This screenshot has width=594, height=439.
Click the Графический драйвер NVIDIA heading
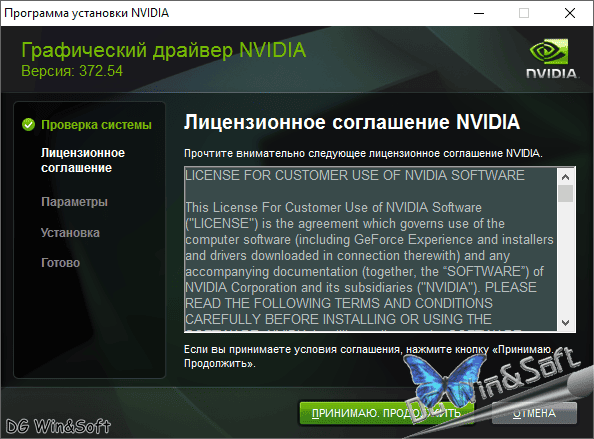(164, 50)
